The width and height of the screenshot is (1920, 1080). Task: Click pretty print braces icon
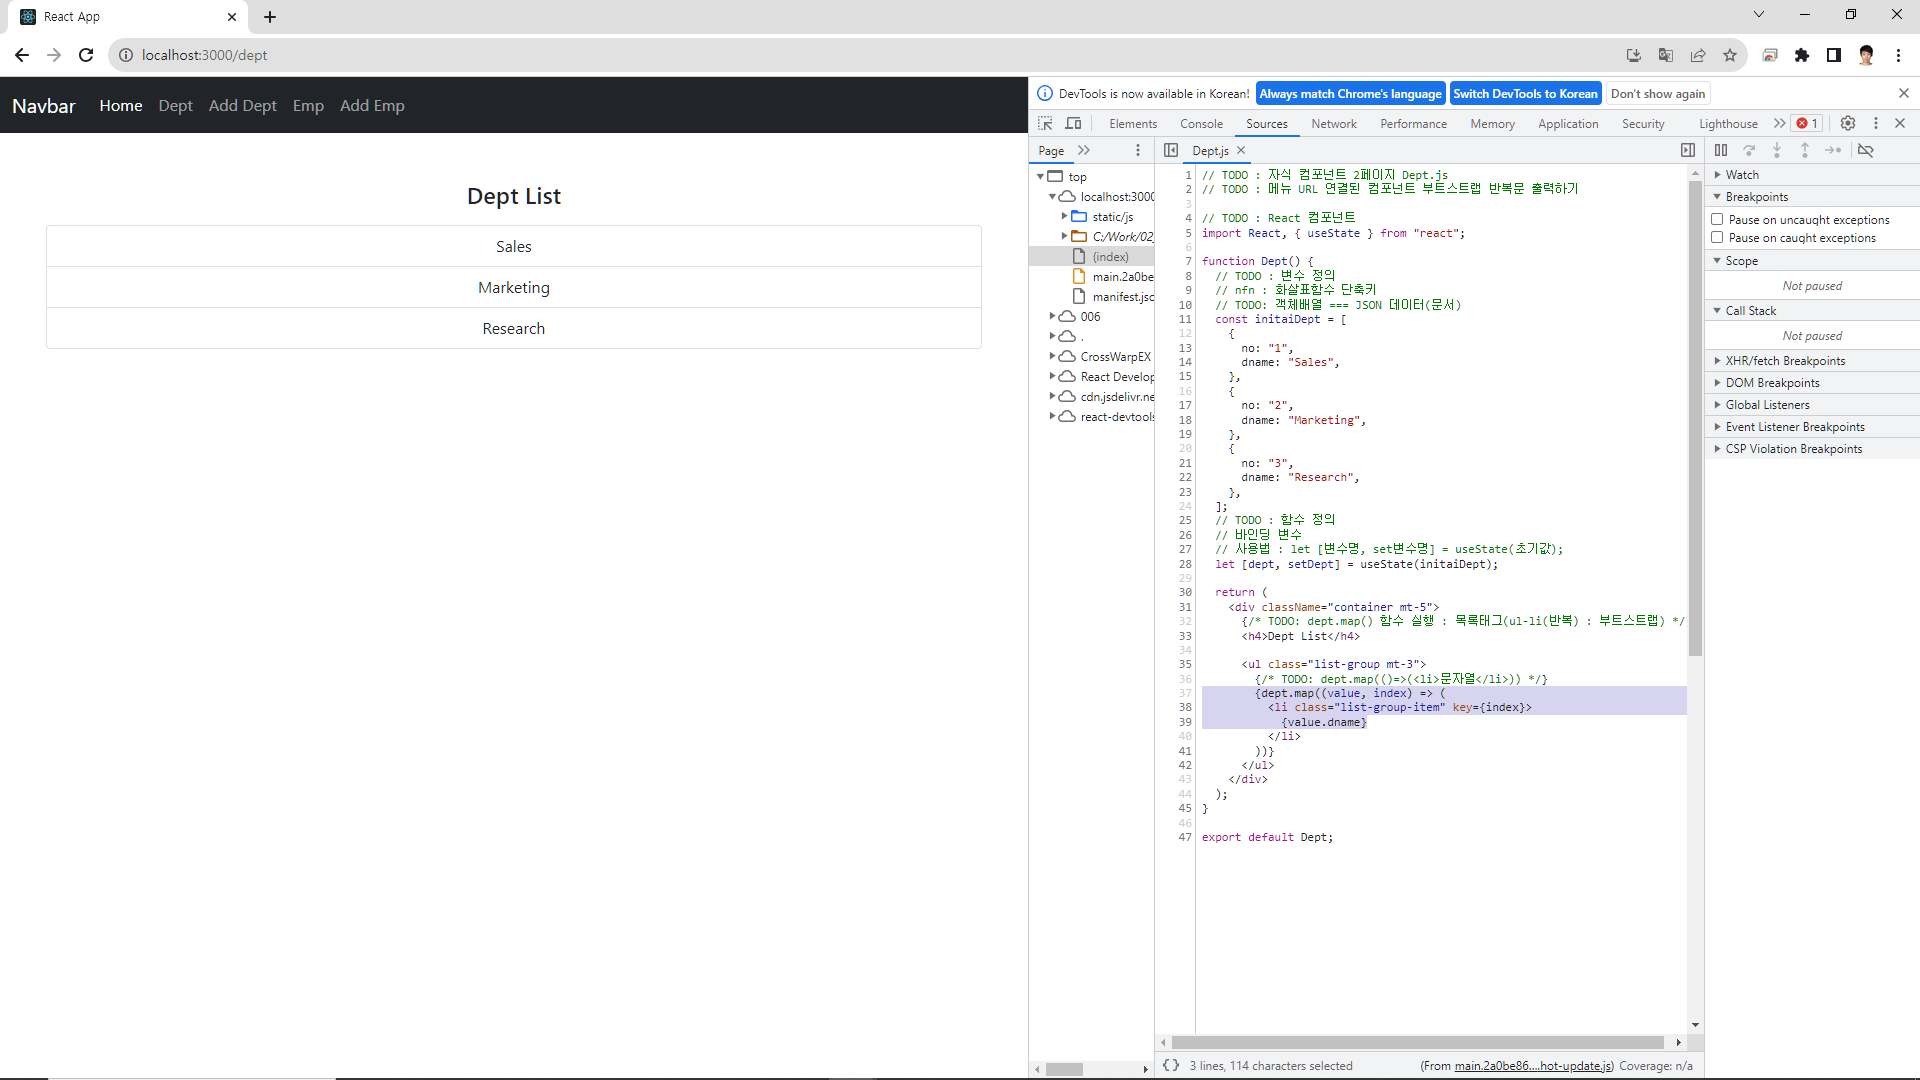1171,1065
